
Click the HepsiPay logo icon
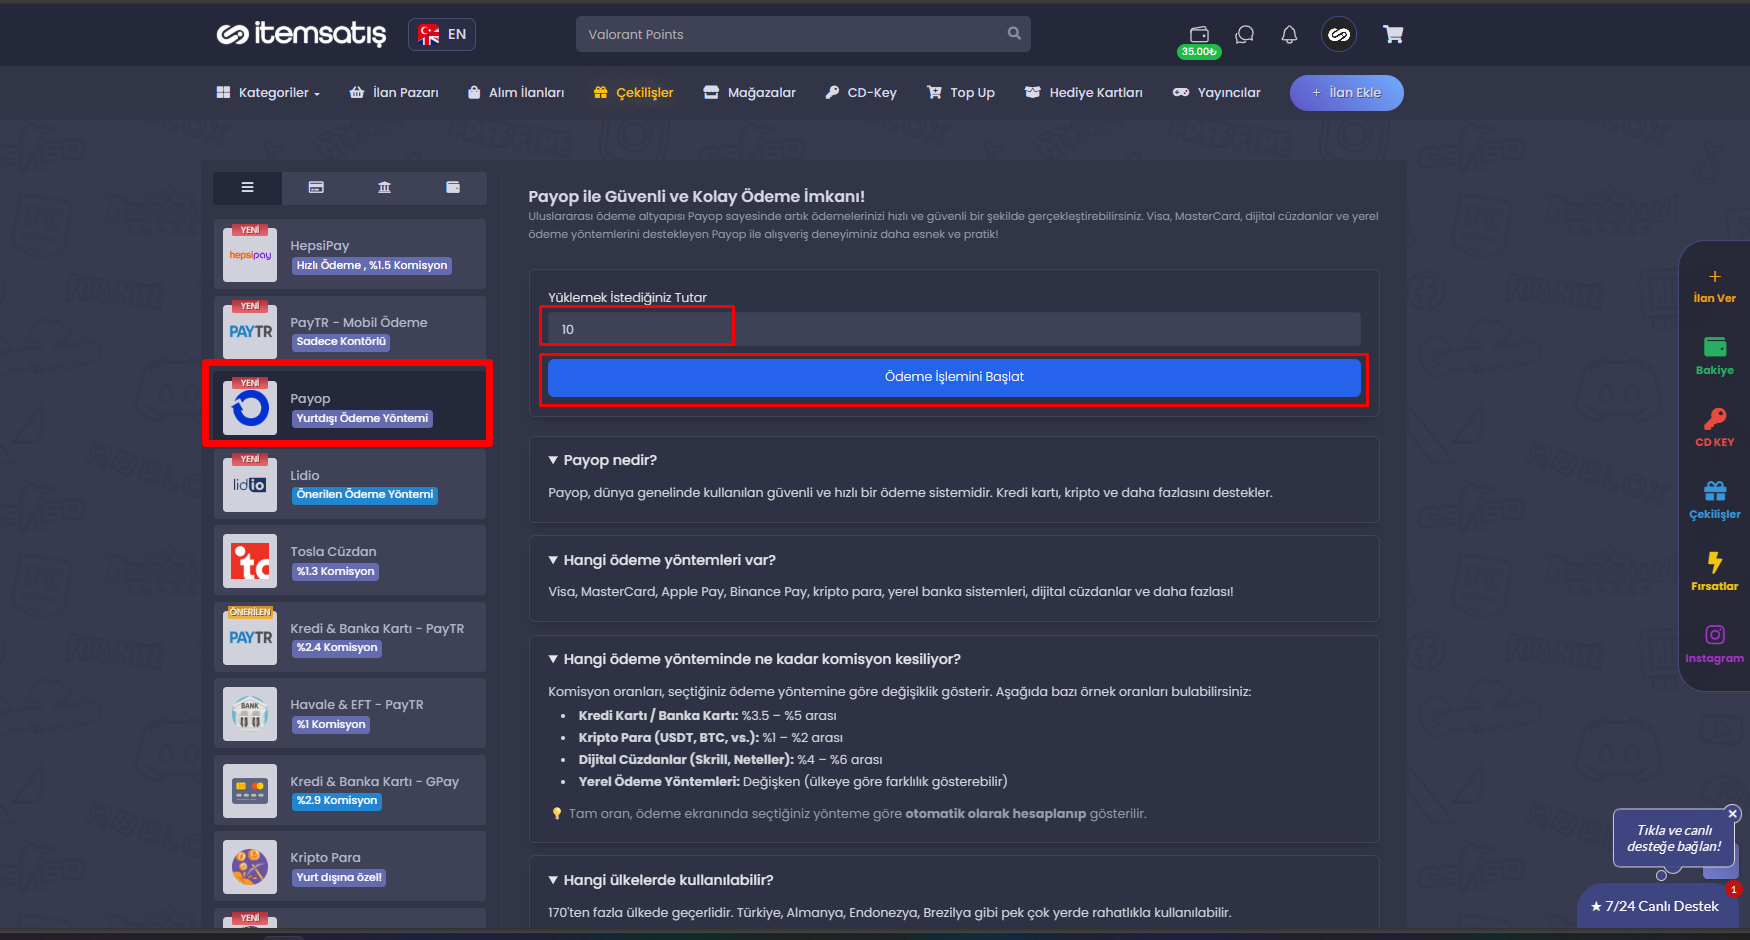click(x=250, y=255)
